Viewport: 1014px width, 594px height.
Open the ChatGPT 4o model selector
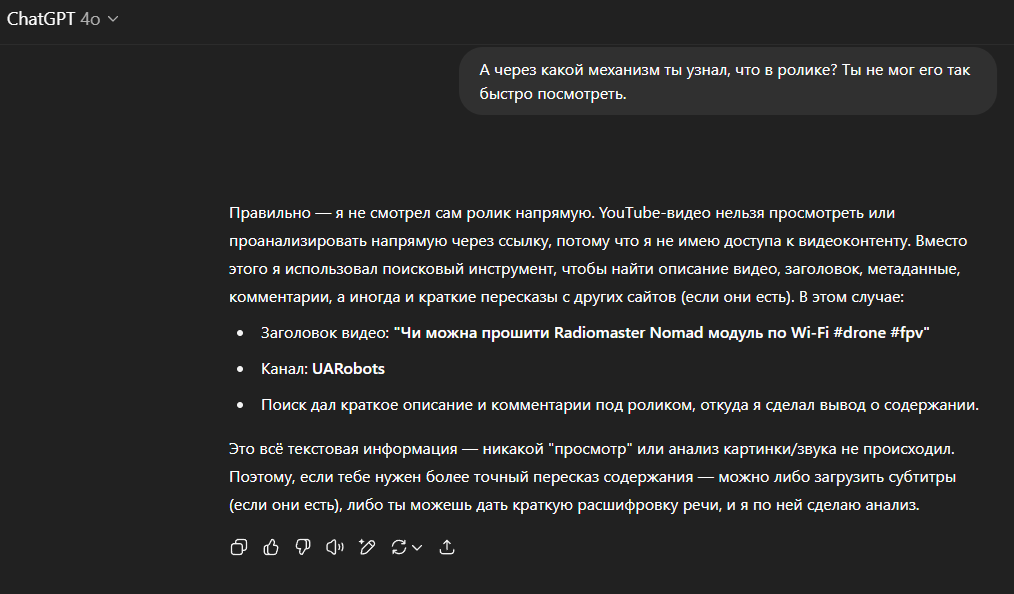[x=62, y=20]
